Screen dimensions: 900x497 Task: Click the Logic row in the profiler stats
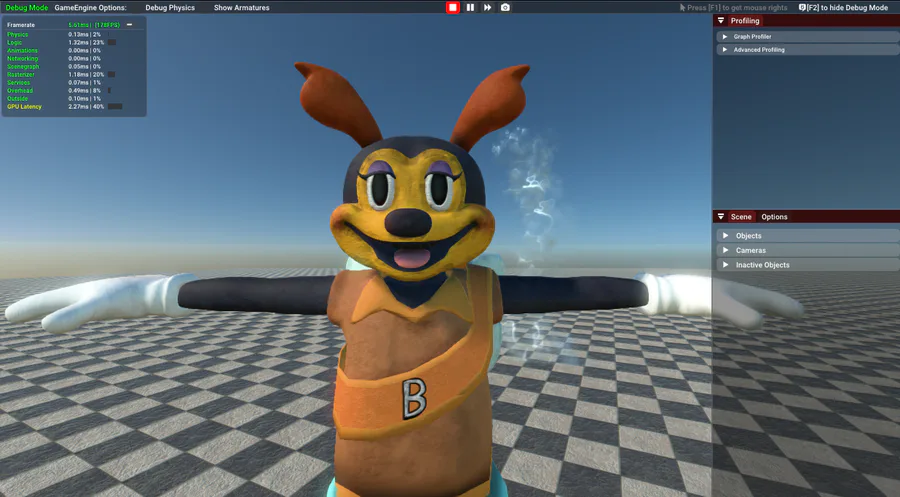point(62,42)
